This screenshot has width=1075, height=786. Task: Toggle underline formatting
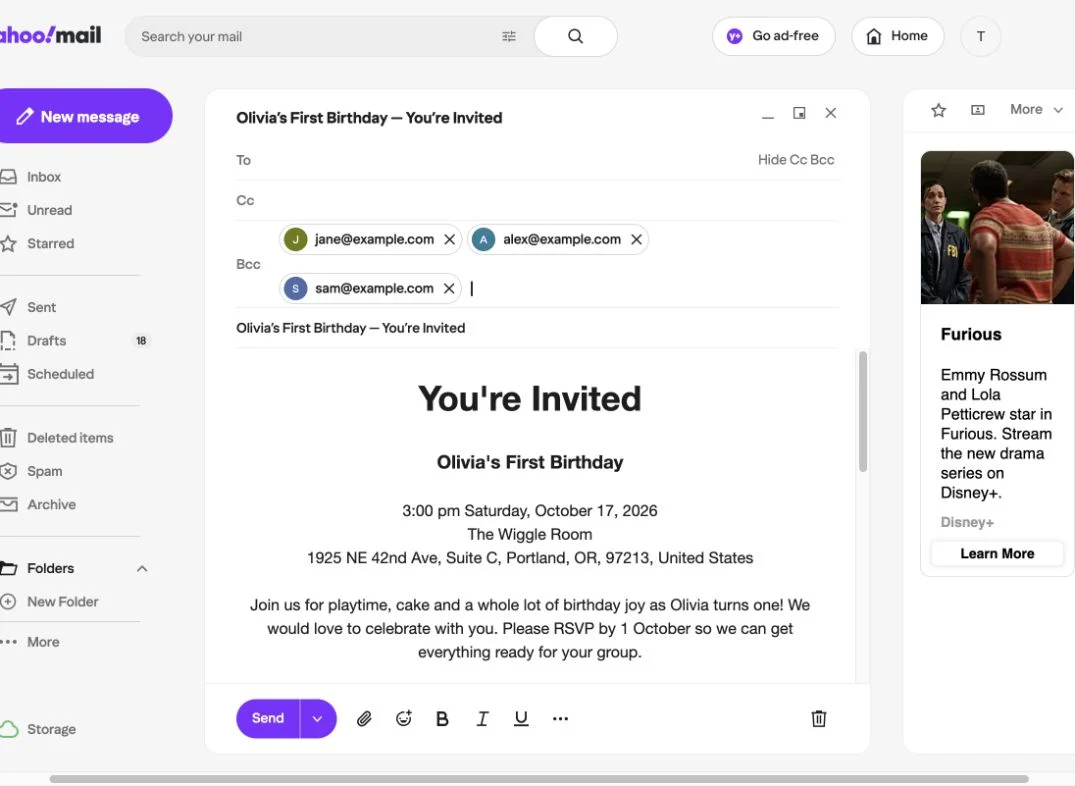point(521,718)
